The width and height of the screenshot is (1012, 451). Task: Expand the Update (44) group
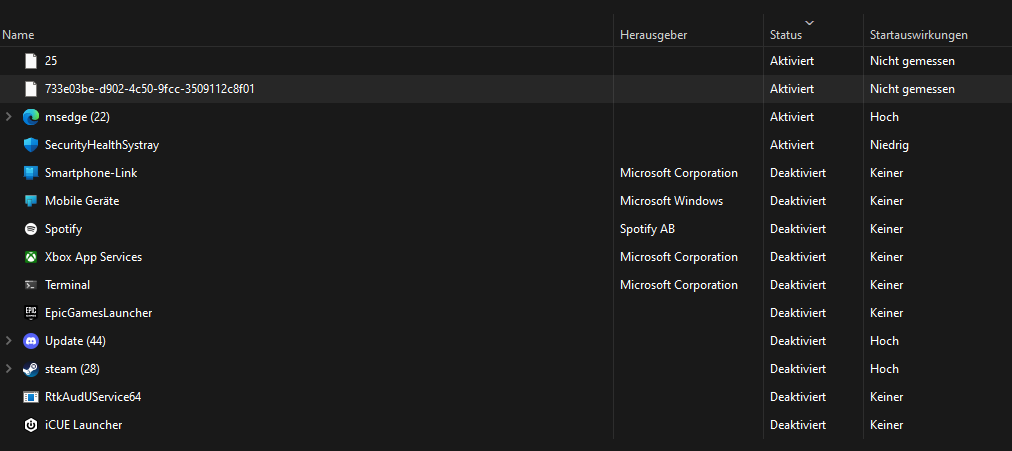pos(9,341)
